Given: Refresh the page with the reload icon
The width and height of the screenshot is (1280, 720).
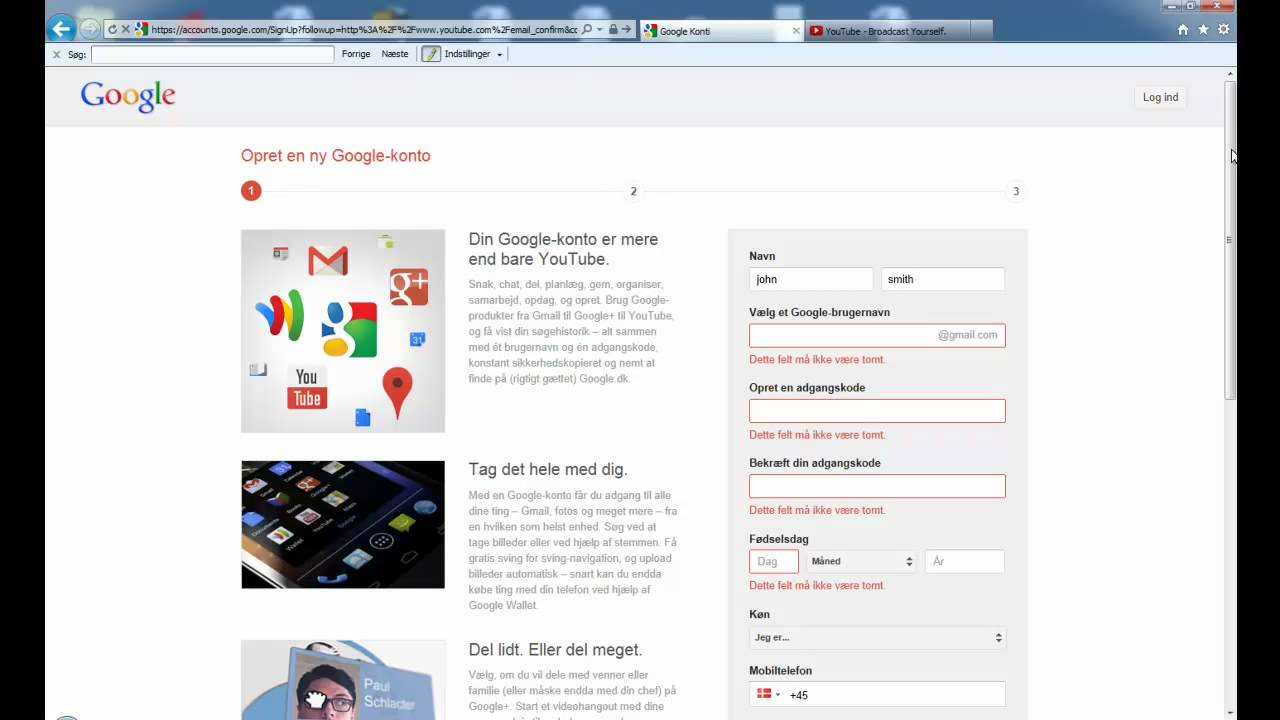Looking at the screenshot, I should click(x=111, y=30).
